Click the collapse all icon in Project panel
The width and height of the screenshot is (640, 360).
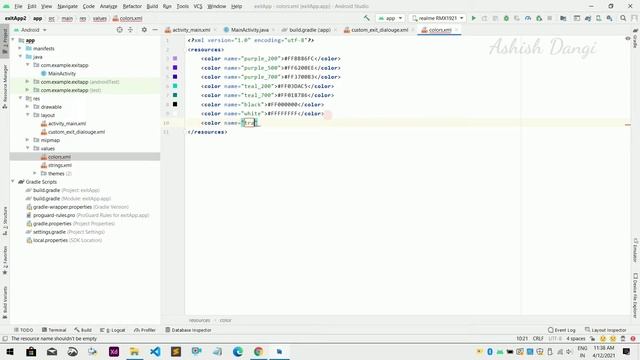coord(130,30)
